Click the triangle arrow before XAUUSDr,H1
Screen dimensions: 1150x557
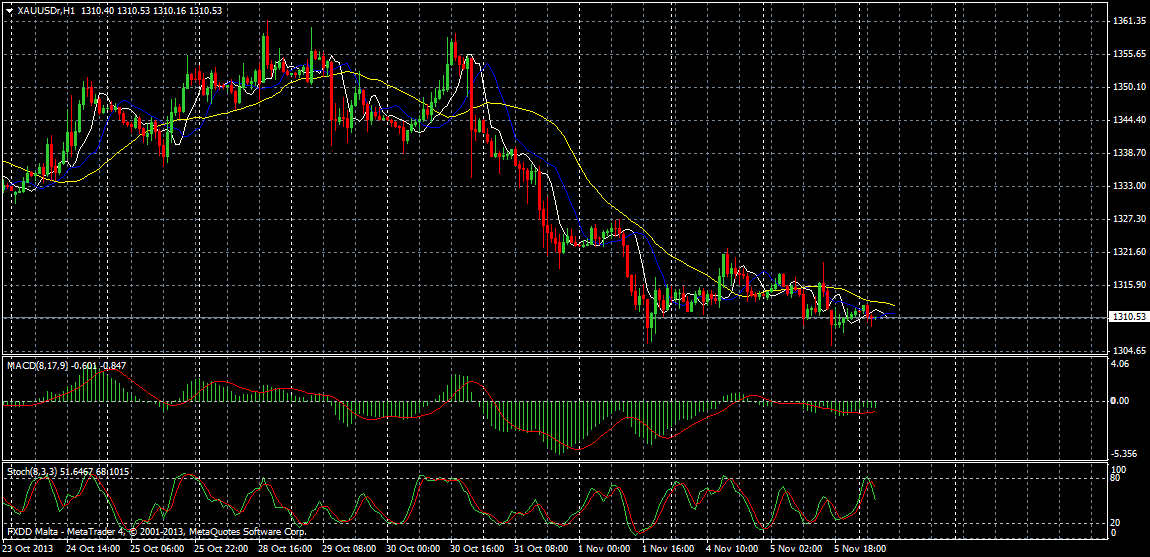pos(9,10)
